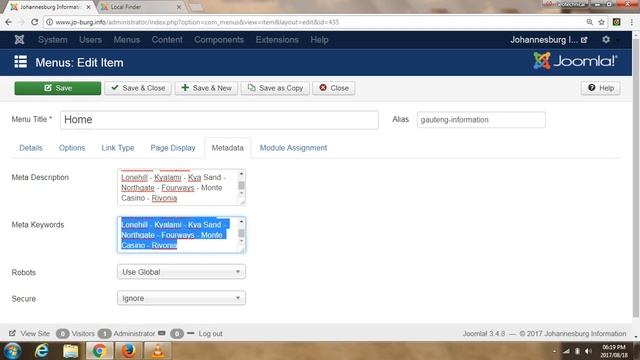Click the Log out link in footer
Screen dimensions: 640x360
tap(211, 333)
